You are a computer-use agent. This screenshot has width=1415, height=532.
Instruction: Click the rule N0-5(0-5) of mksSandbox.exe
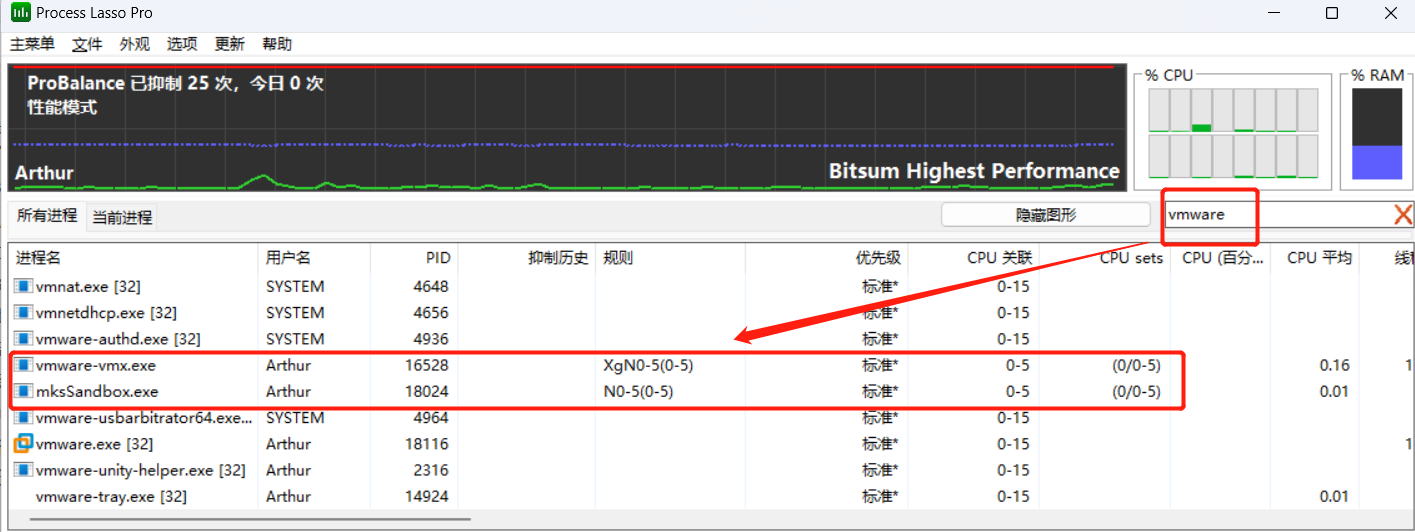point(638,391)
